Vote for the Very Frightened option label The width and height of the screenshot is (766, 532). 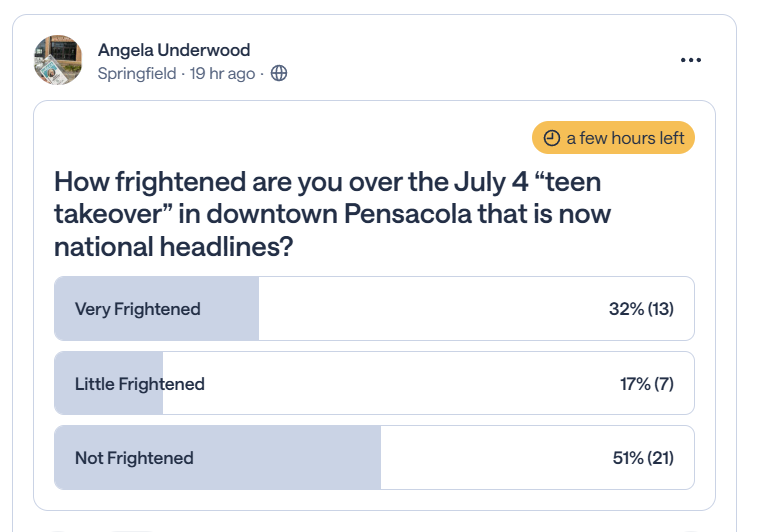[x=138, y=309]
